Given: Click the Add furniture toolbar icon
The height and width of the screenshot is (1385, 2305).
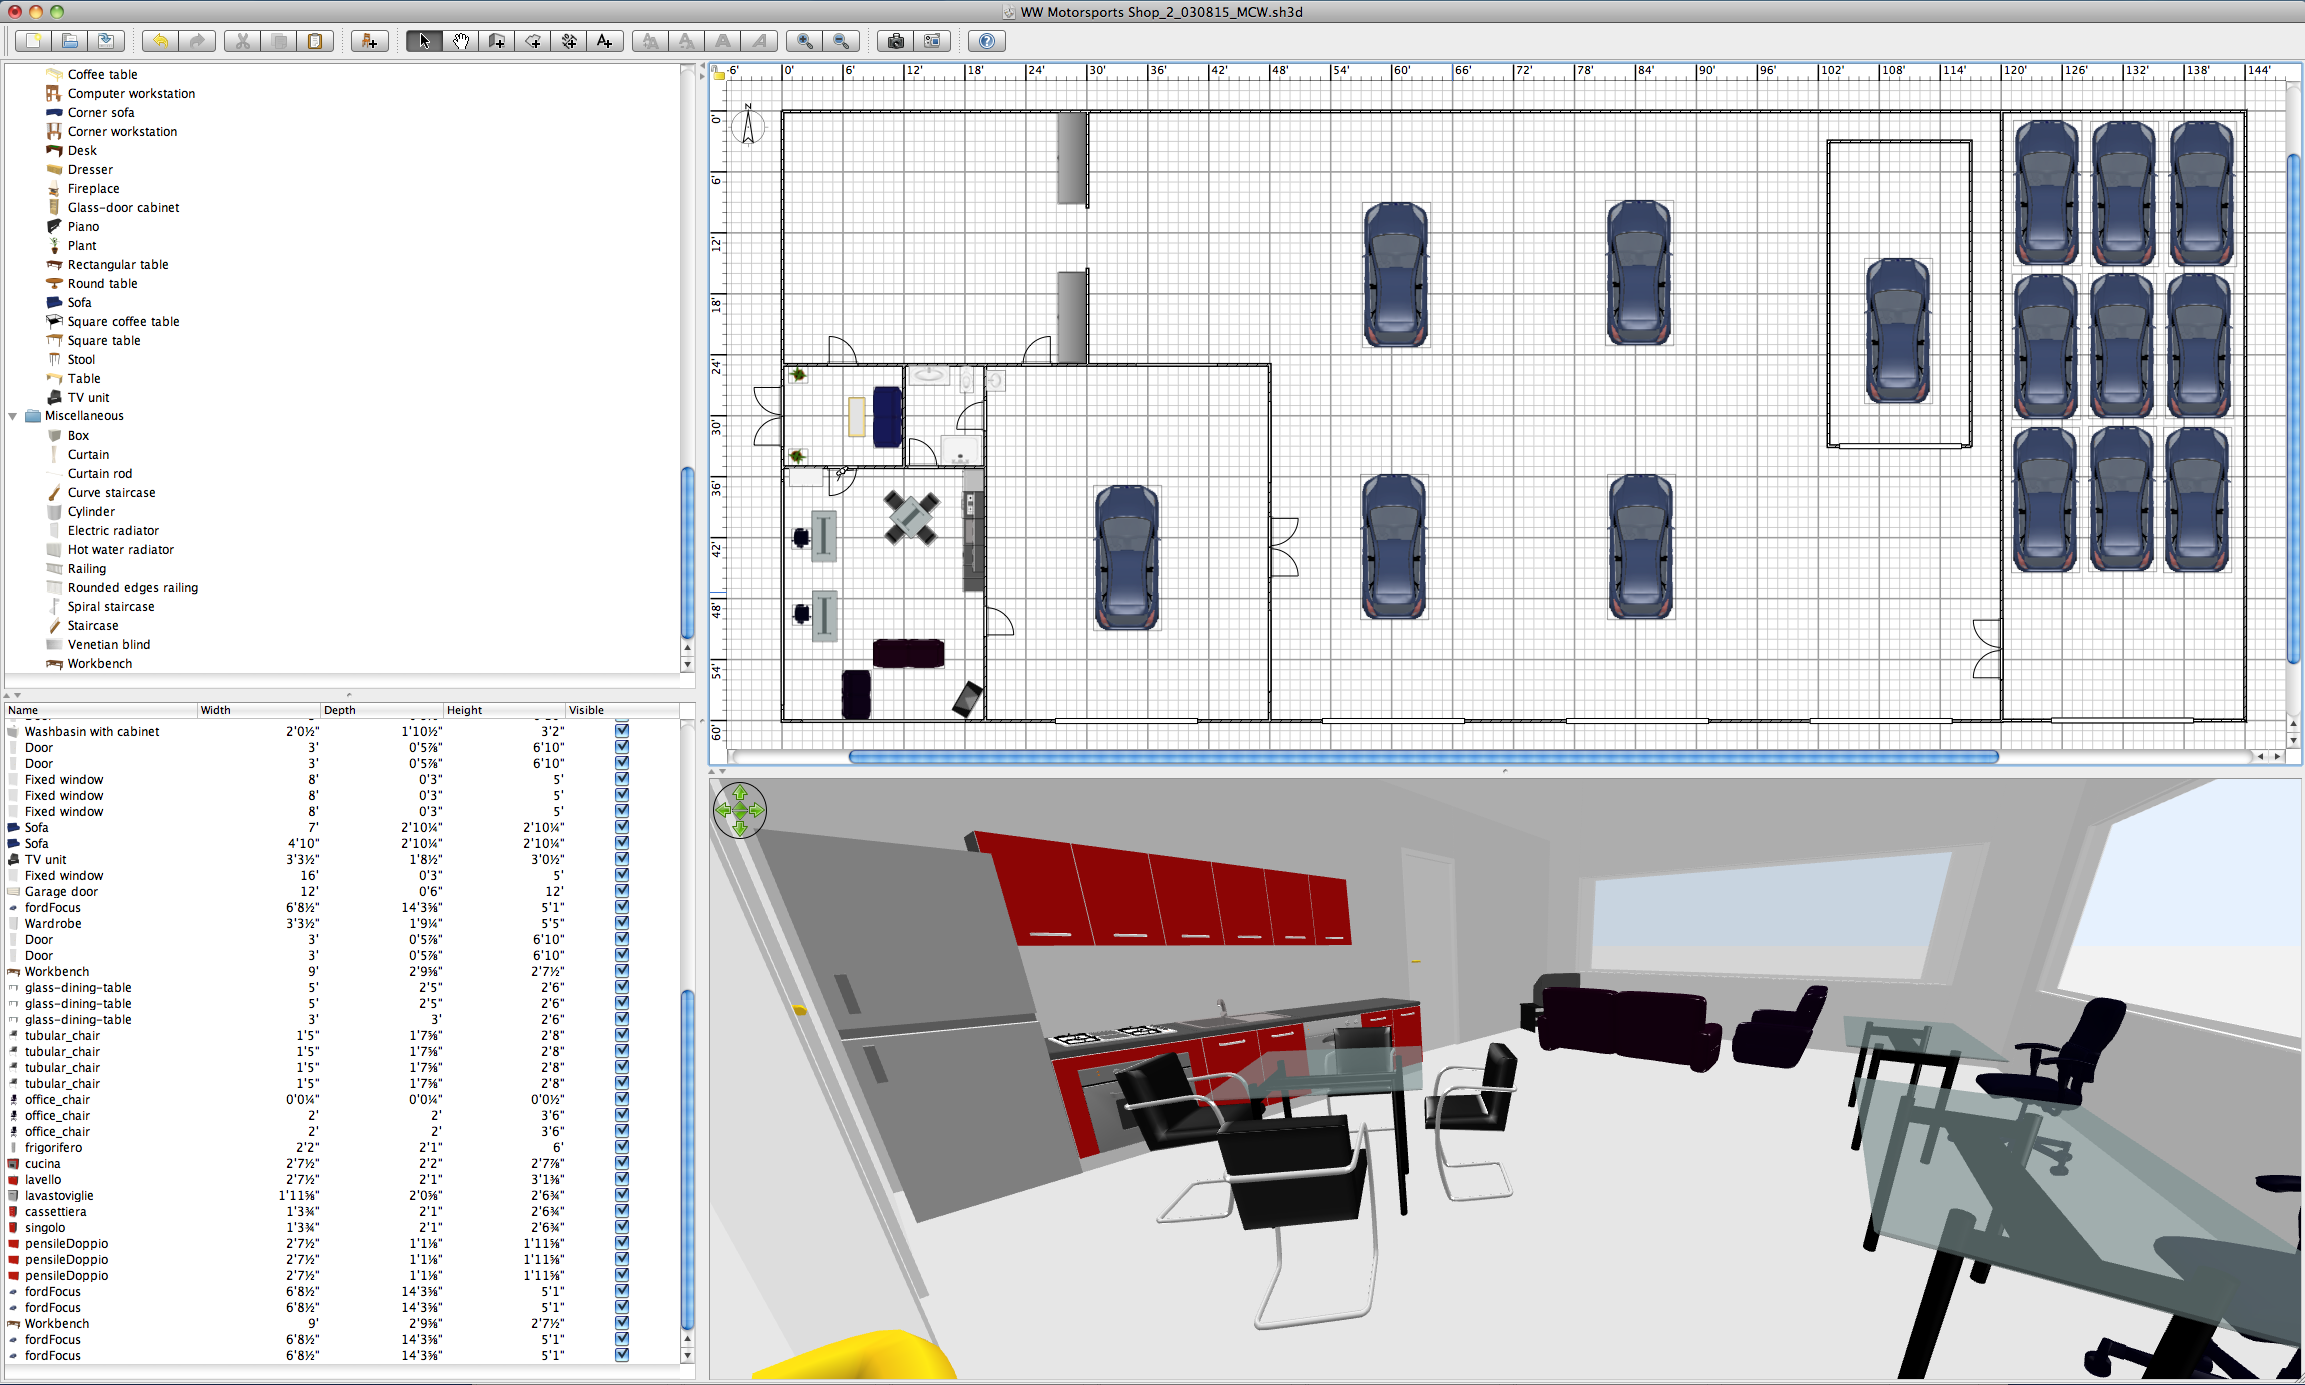Looking at the screenshot, I should pos(369,41).
